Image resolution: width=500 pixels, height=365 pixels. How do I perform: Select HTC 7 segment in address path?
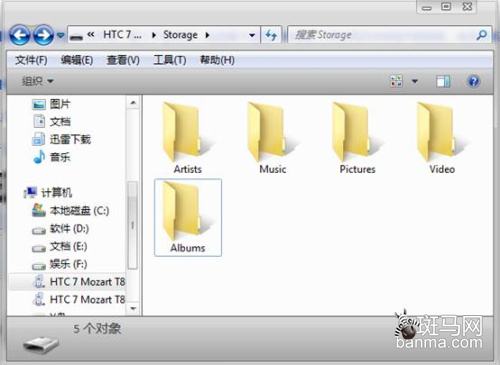pos(122,35)
